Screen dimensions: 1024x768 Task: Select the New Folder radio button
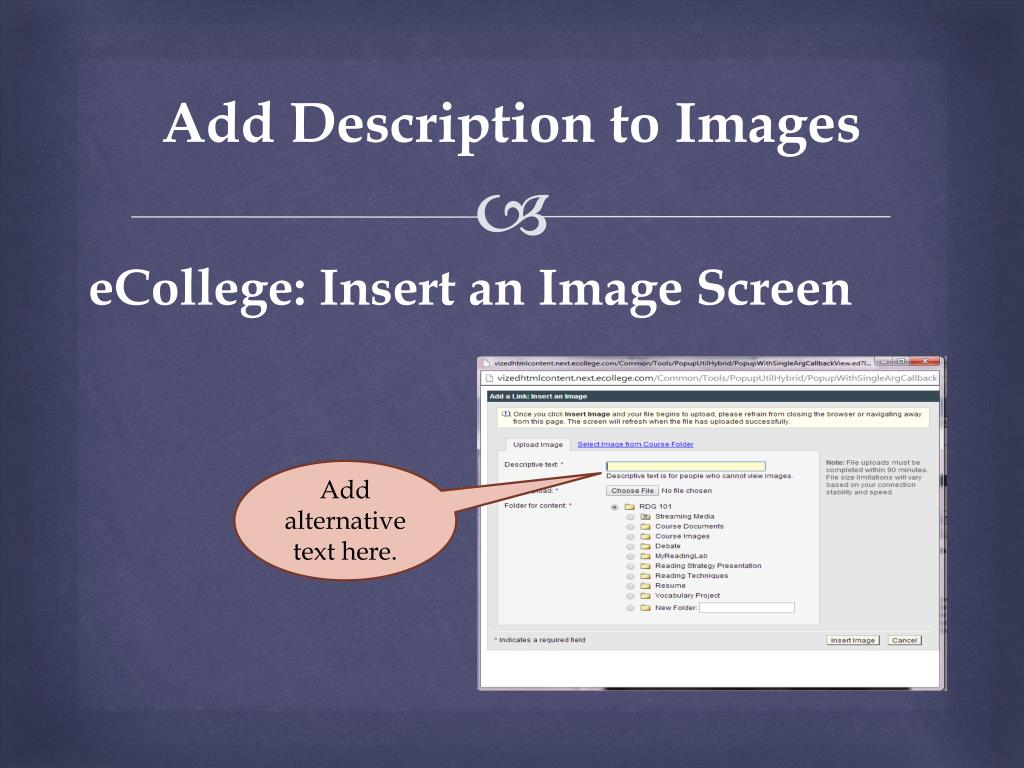tap(630, 608)
